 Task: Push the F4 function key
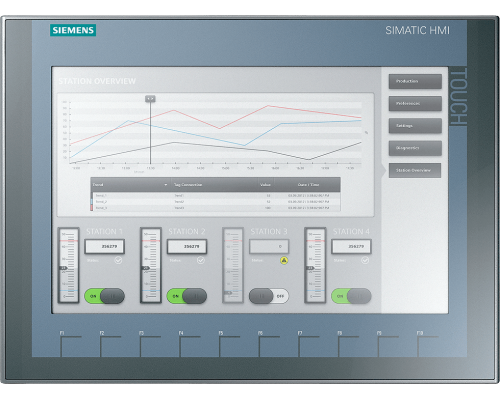pos(190,345)
